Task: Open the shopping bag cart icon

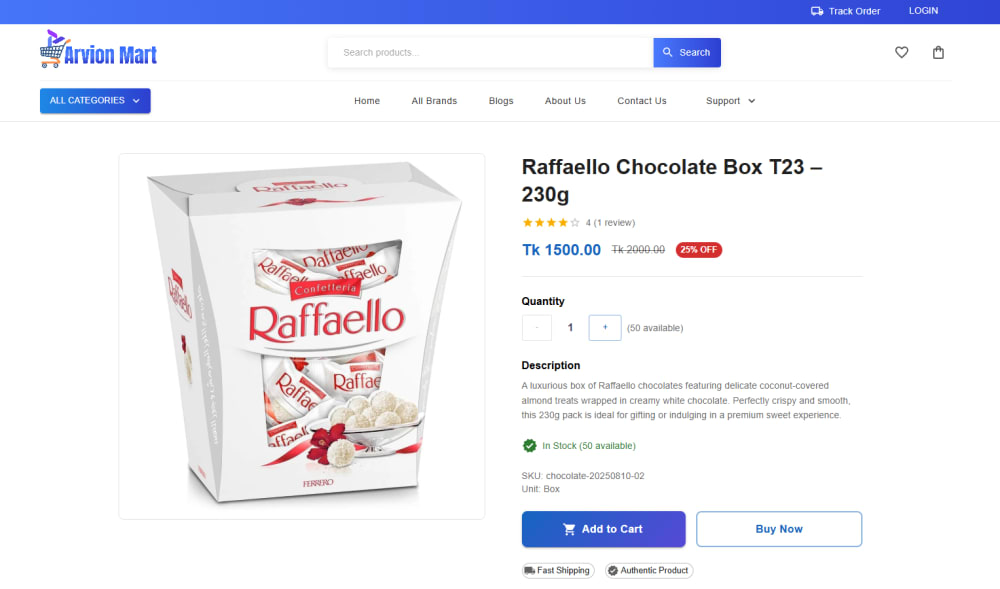Action: click(938, 53)
